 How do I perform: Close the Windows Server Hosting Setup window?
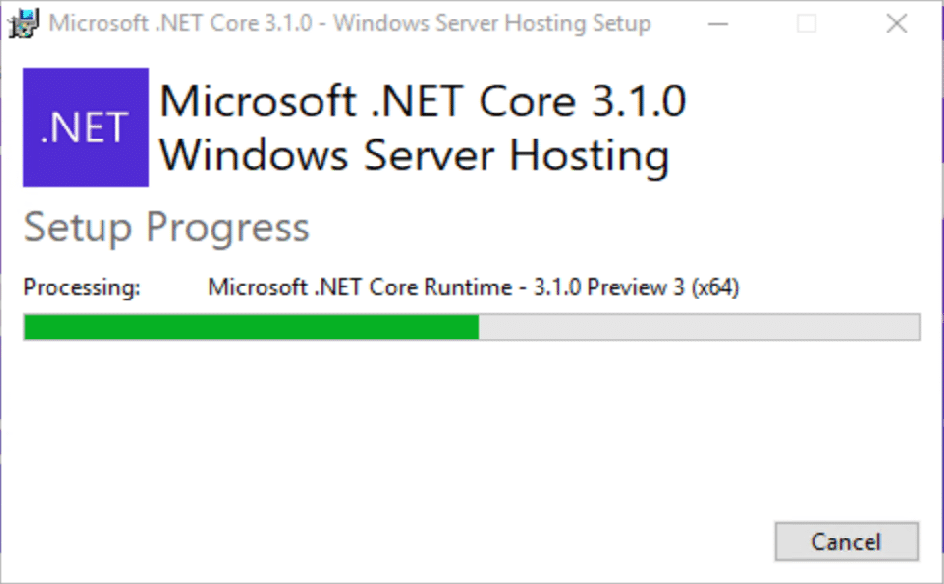896,24
